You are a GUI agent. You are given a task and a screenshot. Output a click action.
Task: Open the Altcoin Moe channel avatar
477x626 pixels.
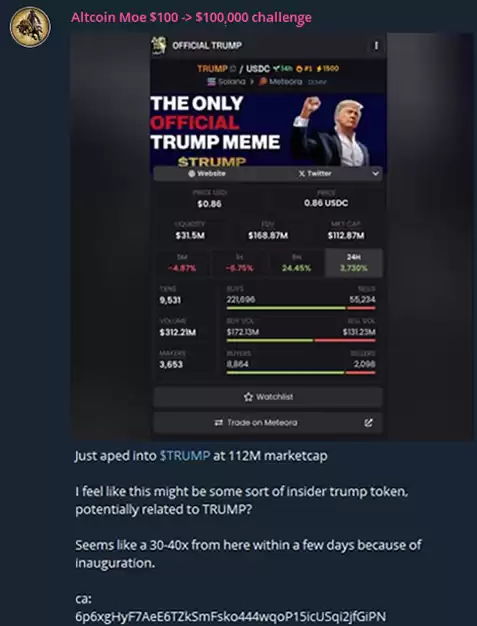[30, 27]
